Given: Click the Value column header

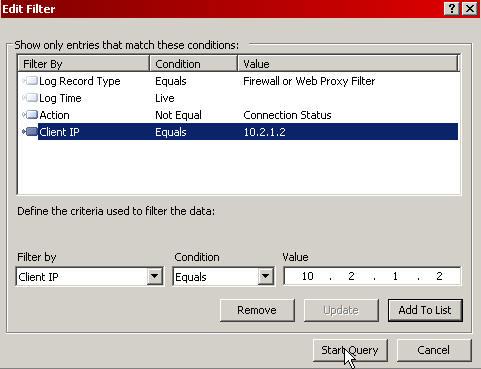Looking at the screenshot, I should pos(348,63).
